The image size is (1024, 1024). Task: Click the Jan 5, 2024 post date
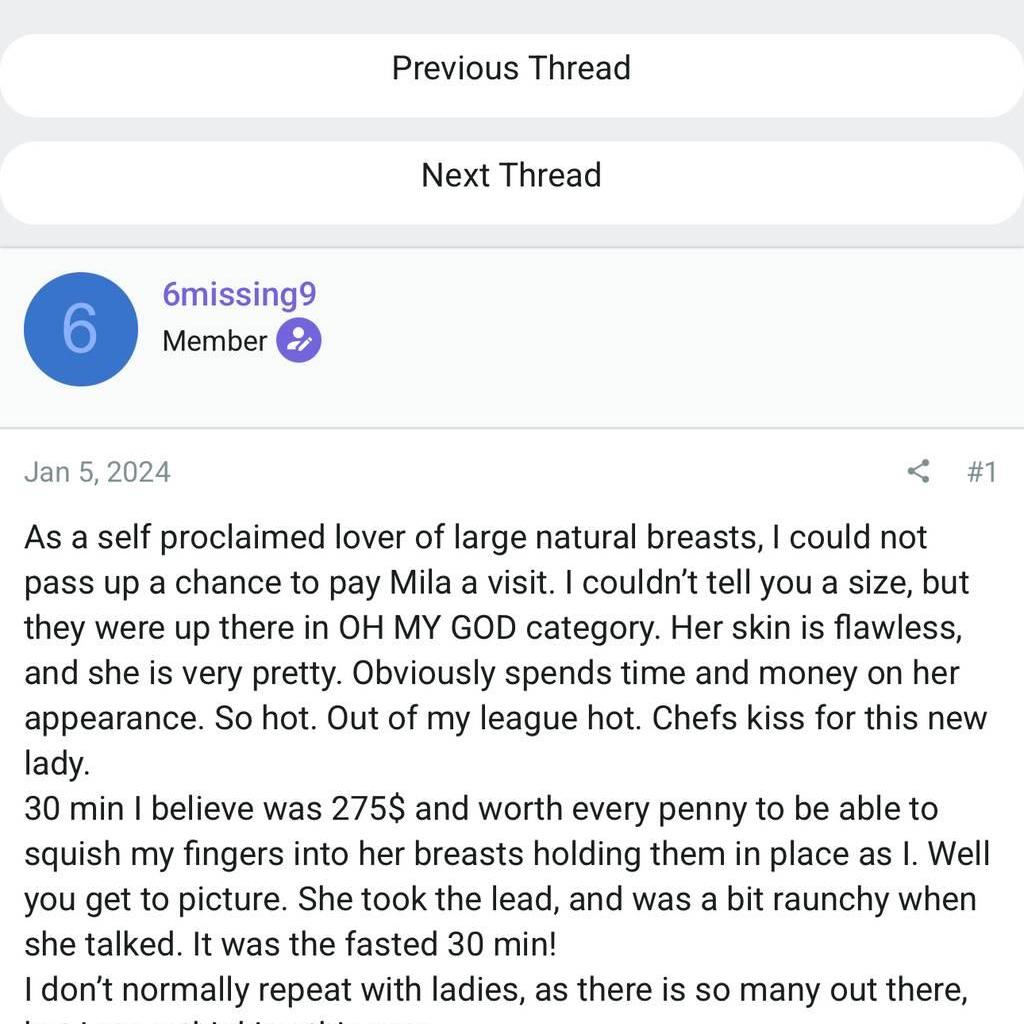[97, 472]
